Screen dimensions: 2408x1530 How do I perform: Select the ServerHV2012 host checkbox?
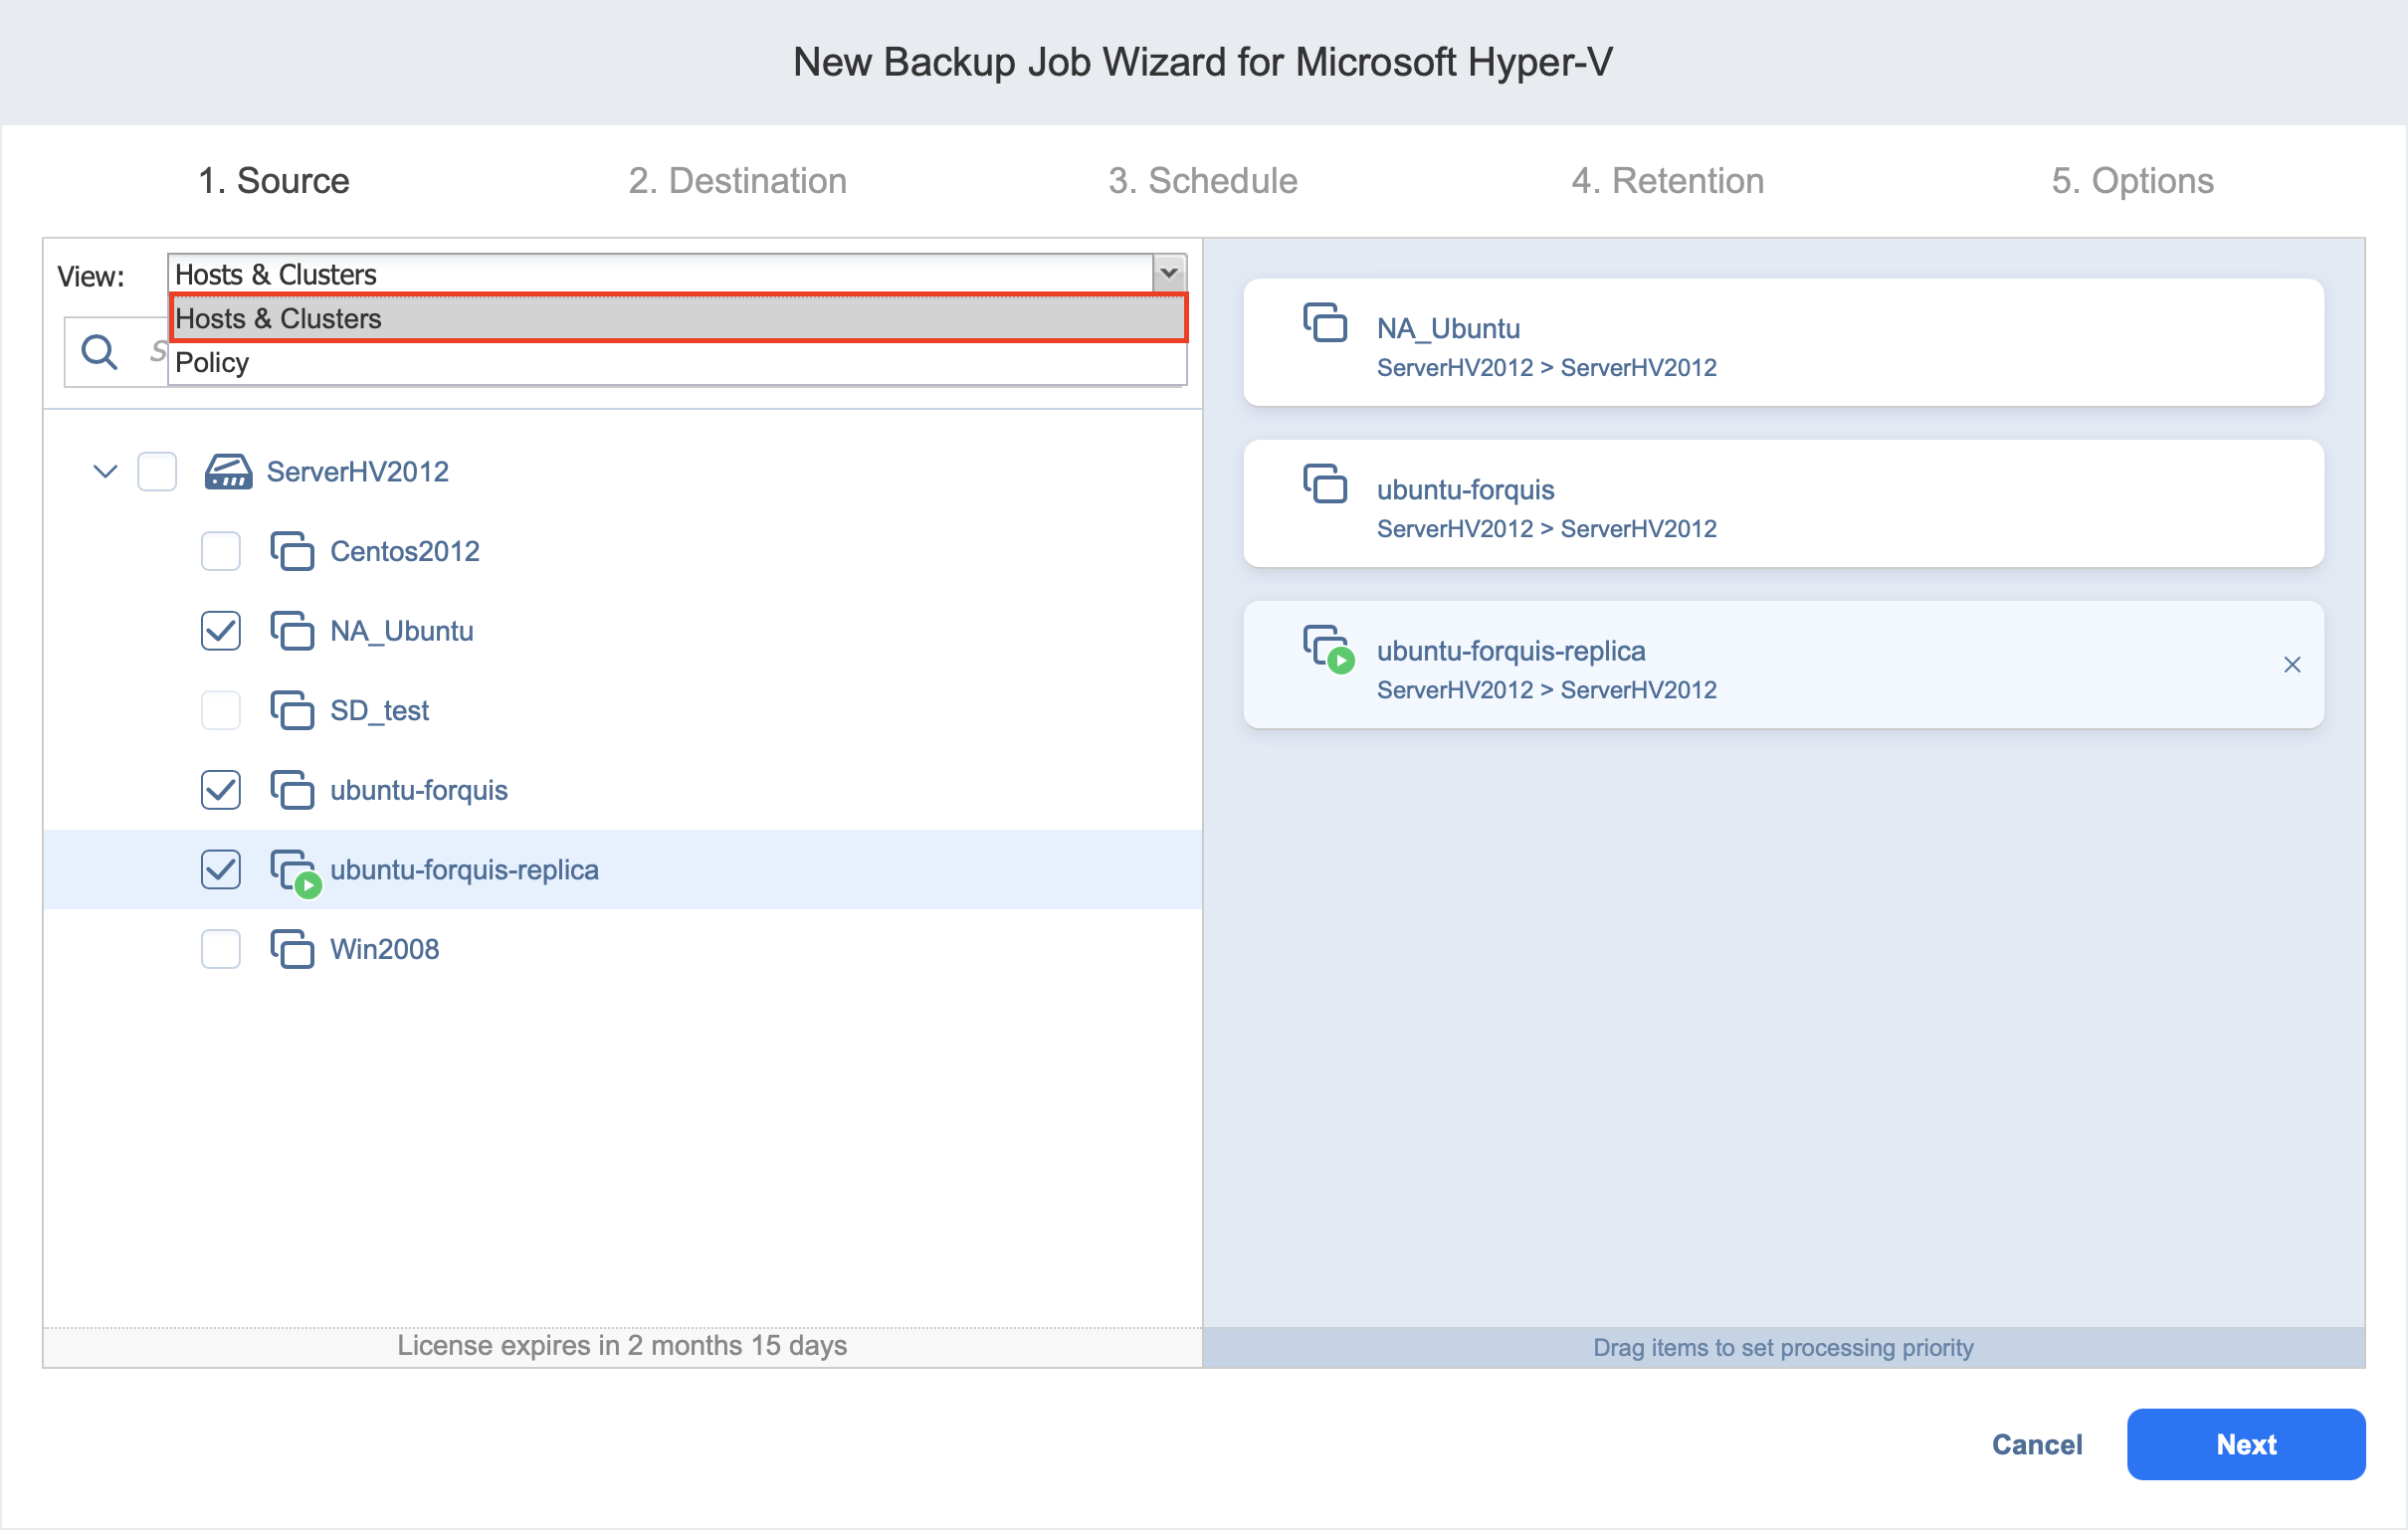click(157, 471)
